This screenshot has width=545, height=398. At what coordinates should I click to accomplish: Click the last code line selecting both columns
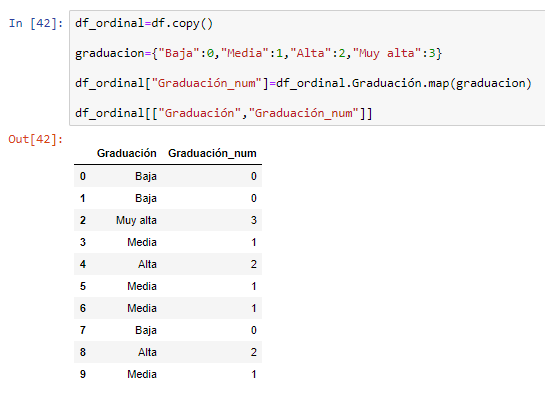(224, 113)
